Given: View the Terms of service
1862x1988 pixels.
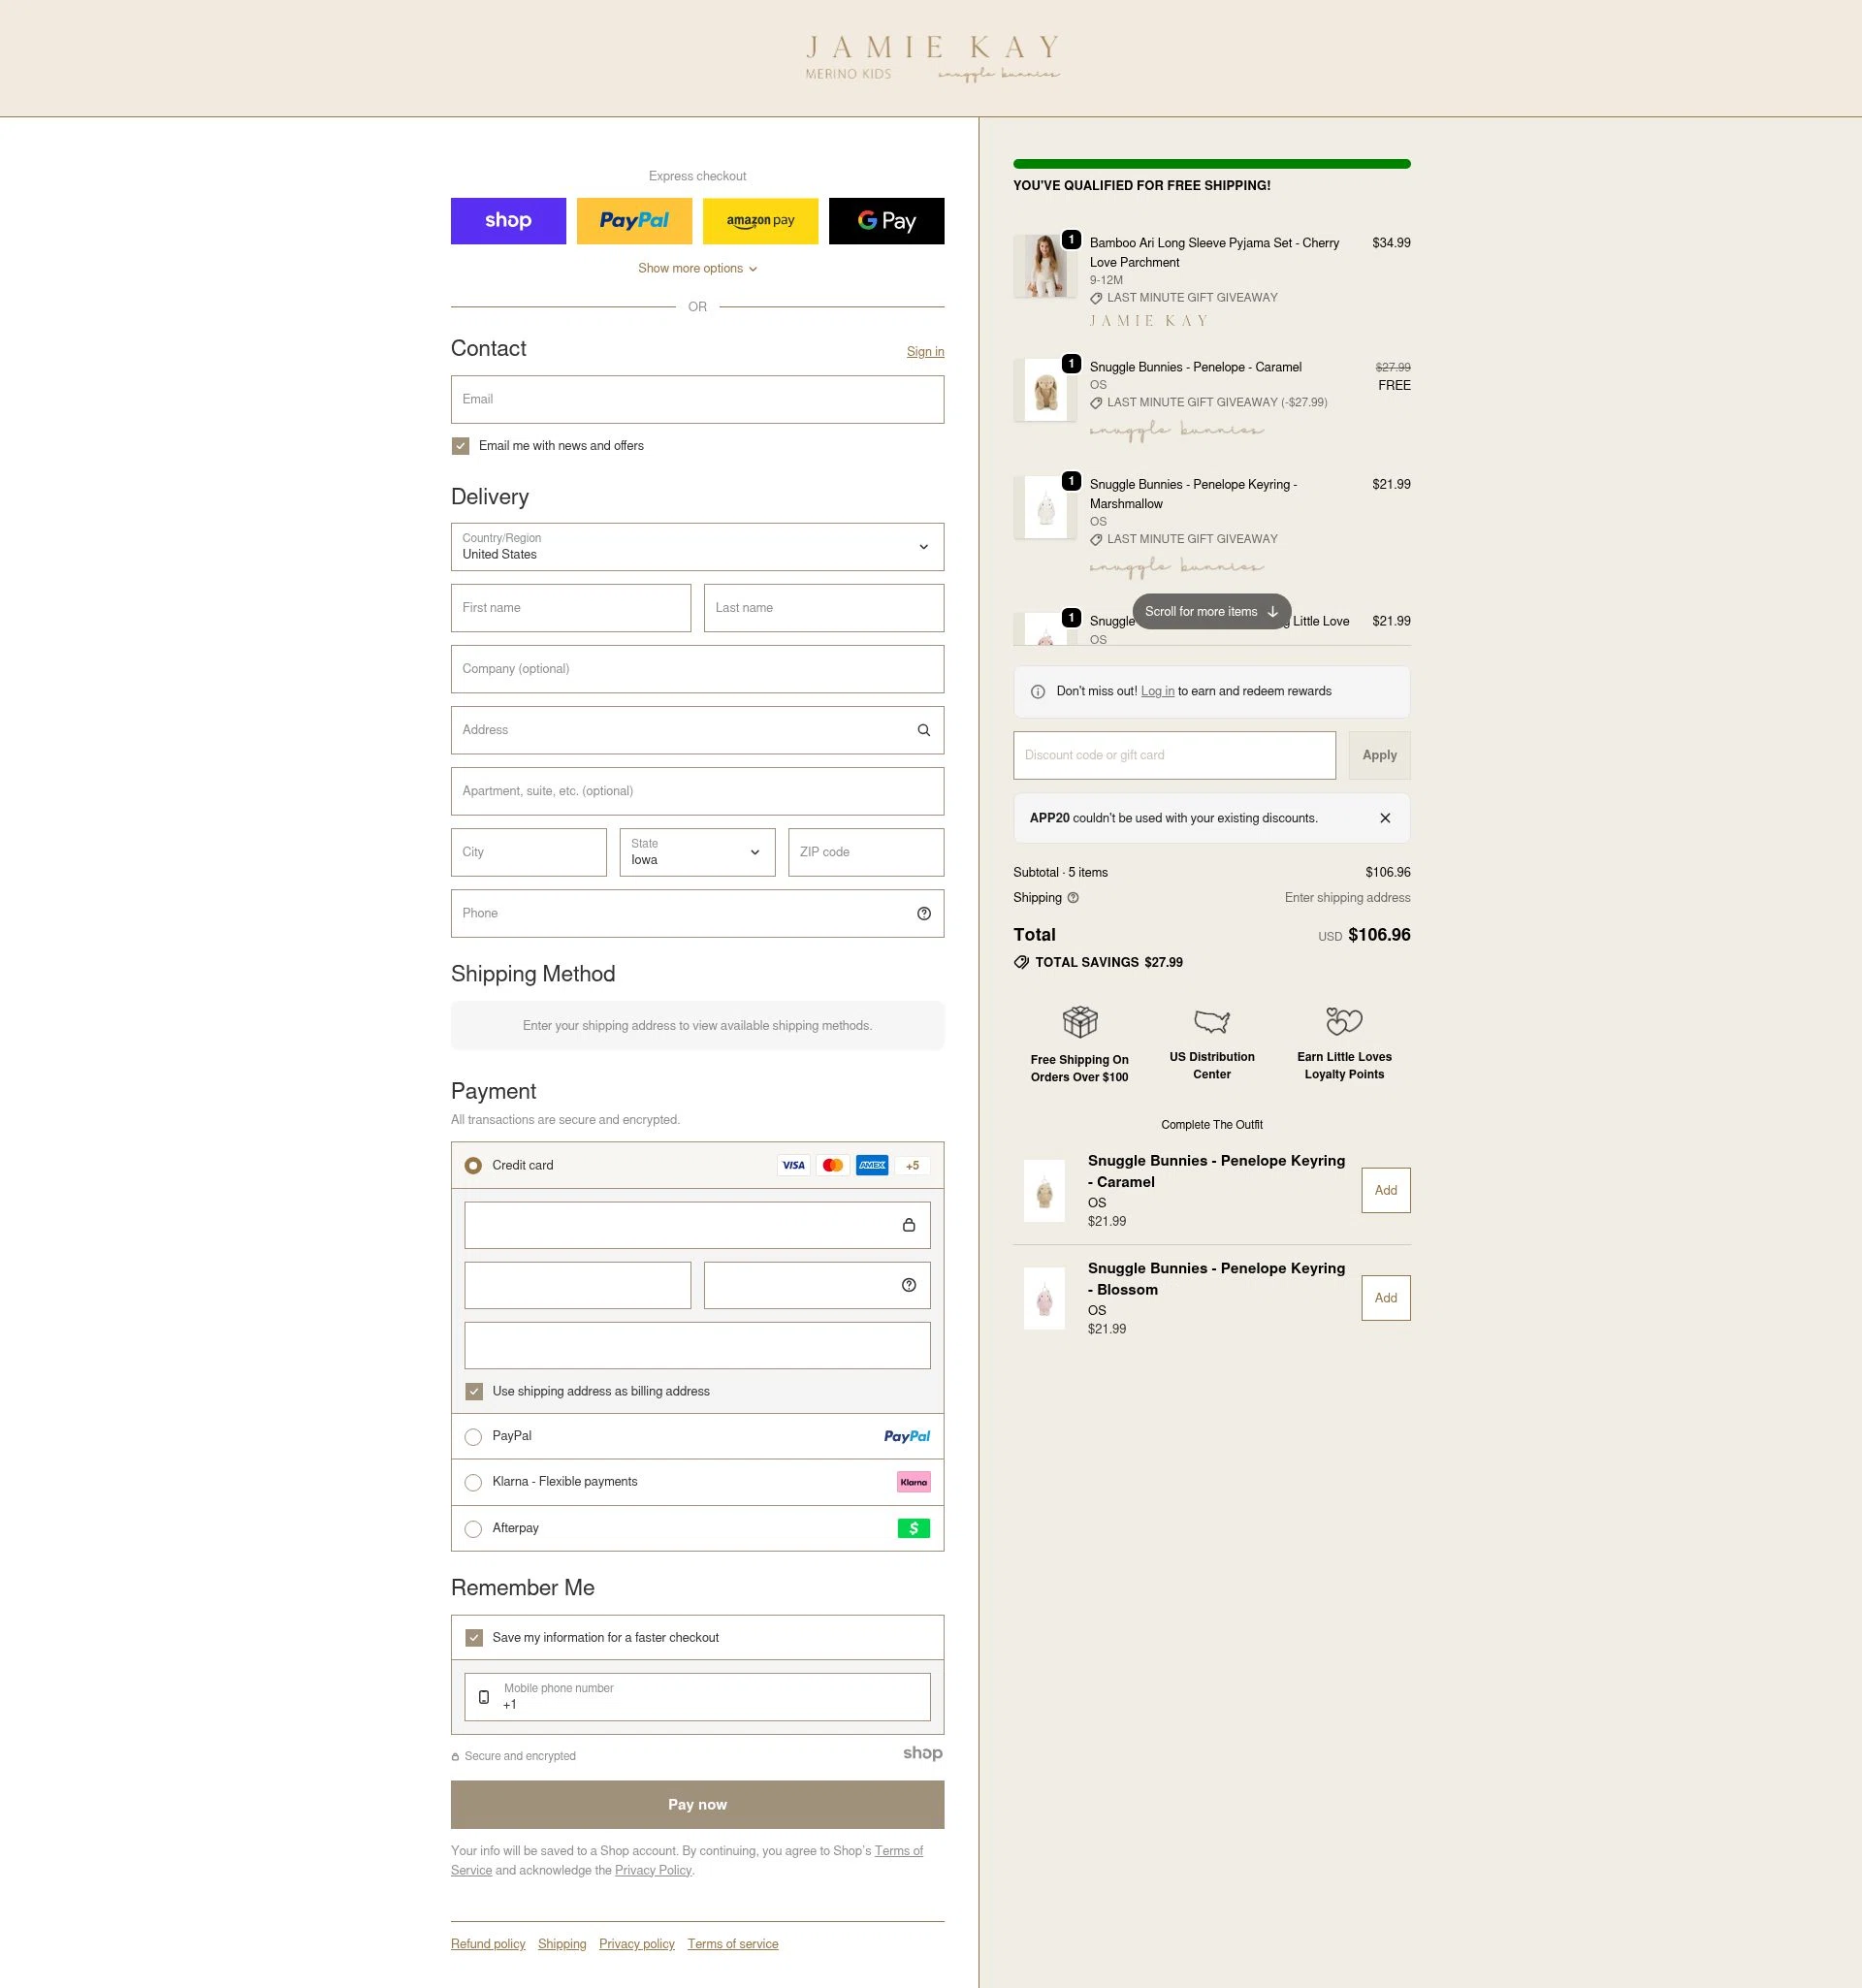Looking at the screenshot, I should point(732,1944).
